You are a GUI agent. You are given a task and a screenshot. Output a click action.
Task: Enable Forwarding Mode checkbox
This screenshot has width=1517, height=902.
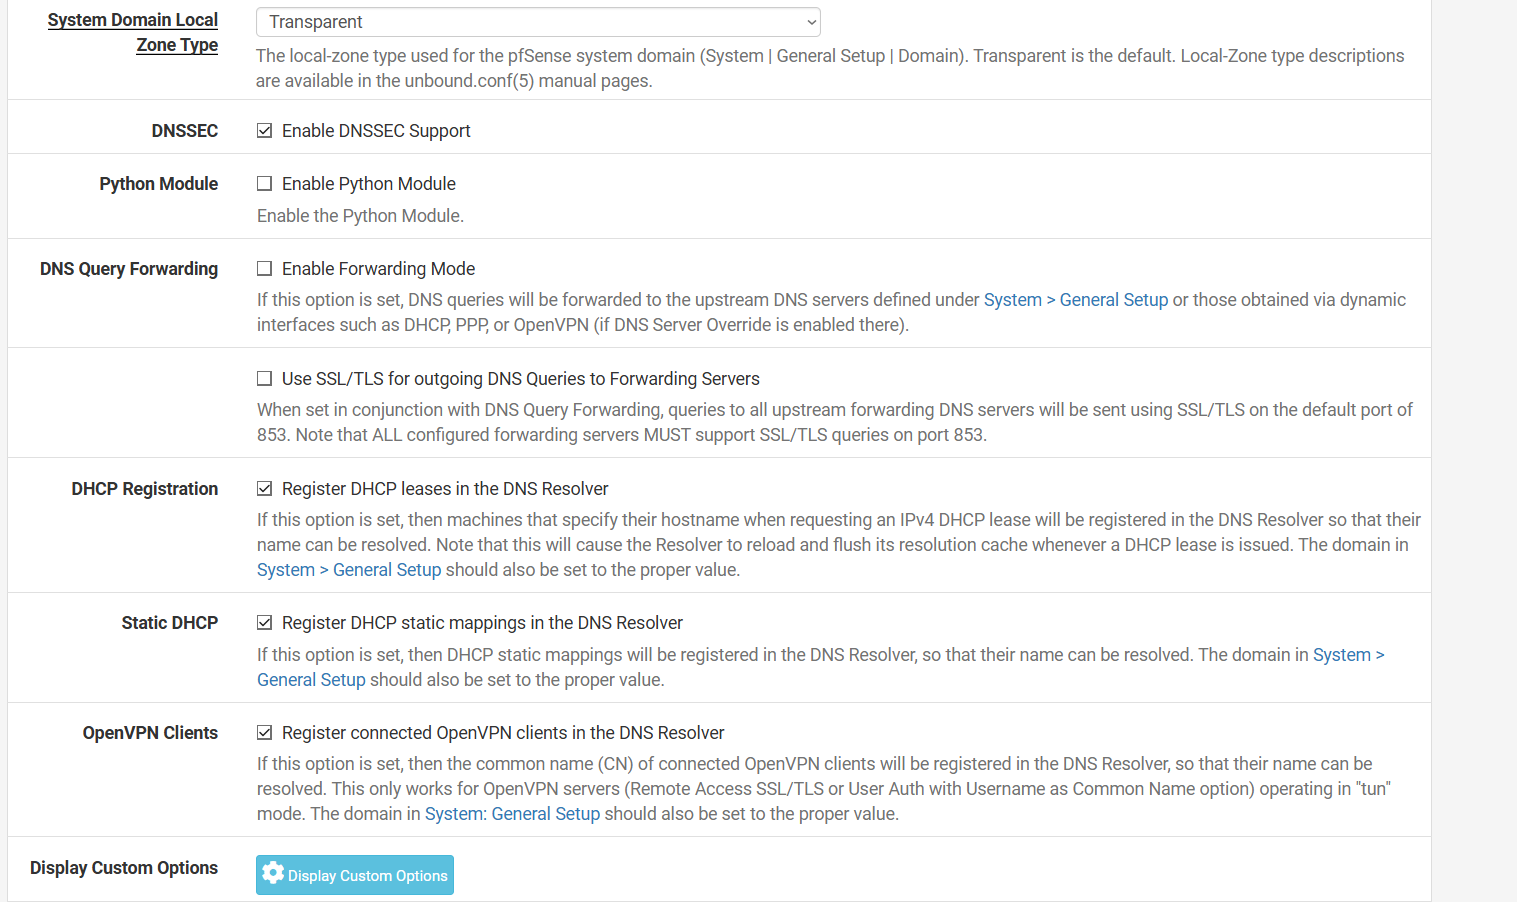pyautogui.click(x=264, y=269)
